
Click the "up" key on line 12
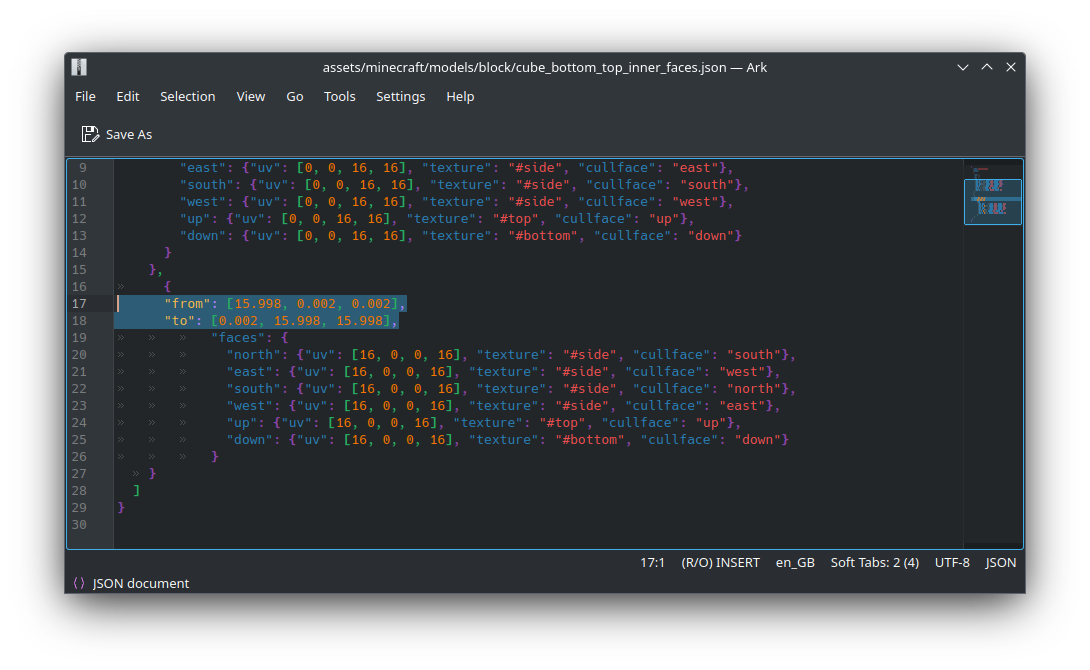click(195, 219)
